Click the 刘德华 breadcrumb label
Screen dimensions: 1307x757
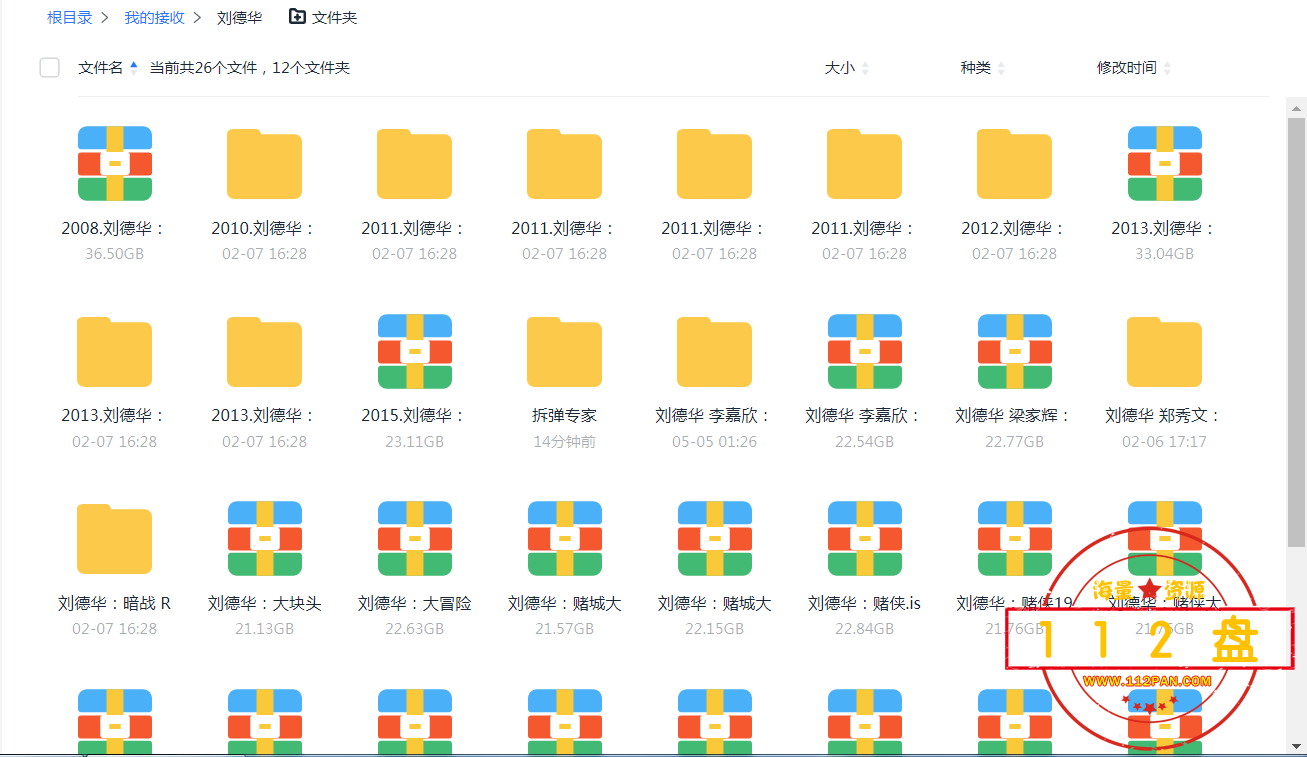tap(239, 17)
